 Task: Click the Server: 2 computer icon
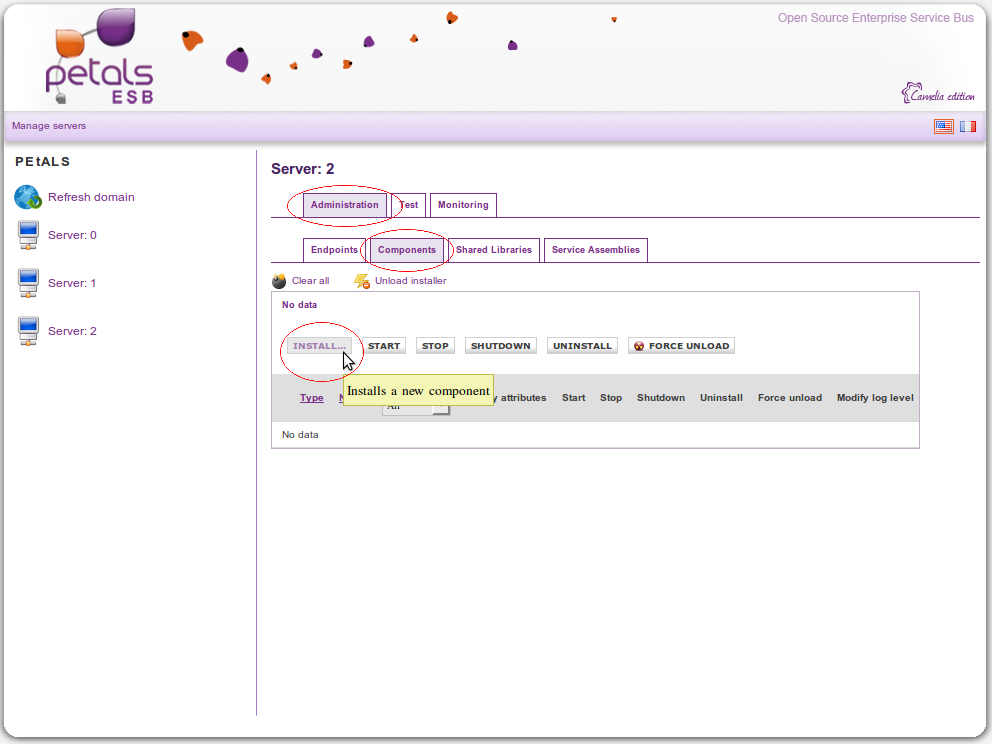coord(28,331)
